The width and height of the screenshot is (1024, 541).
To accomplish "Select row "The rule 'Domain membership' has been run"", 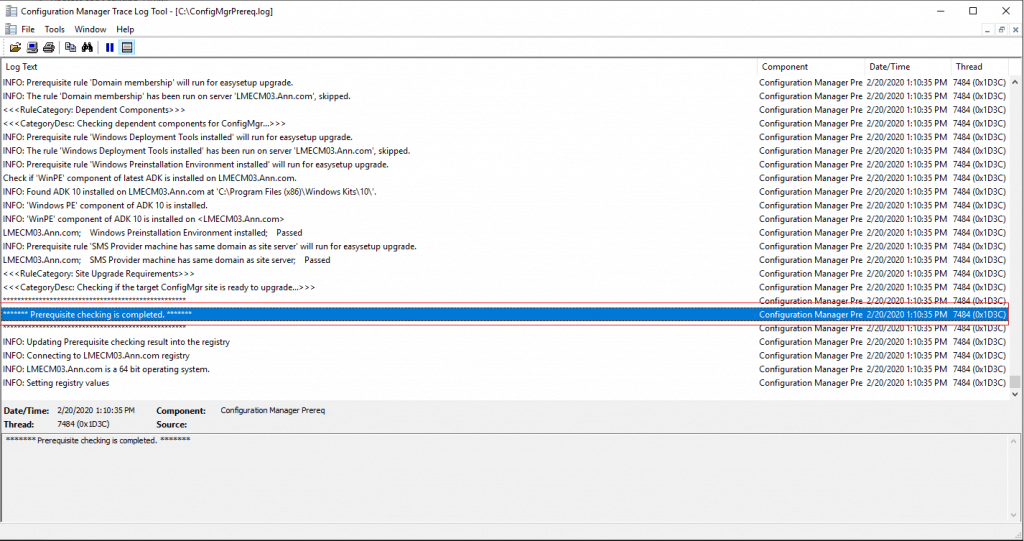I will (505, 96).
